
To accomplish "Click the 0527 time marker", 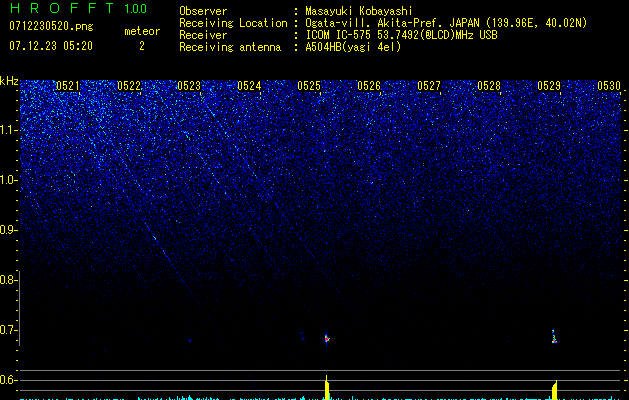I will [x=429, y=86].
